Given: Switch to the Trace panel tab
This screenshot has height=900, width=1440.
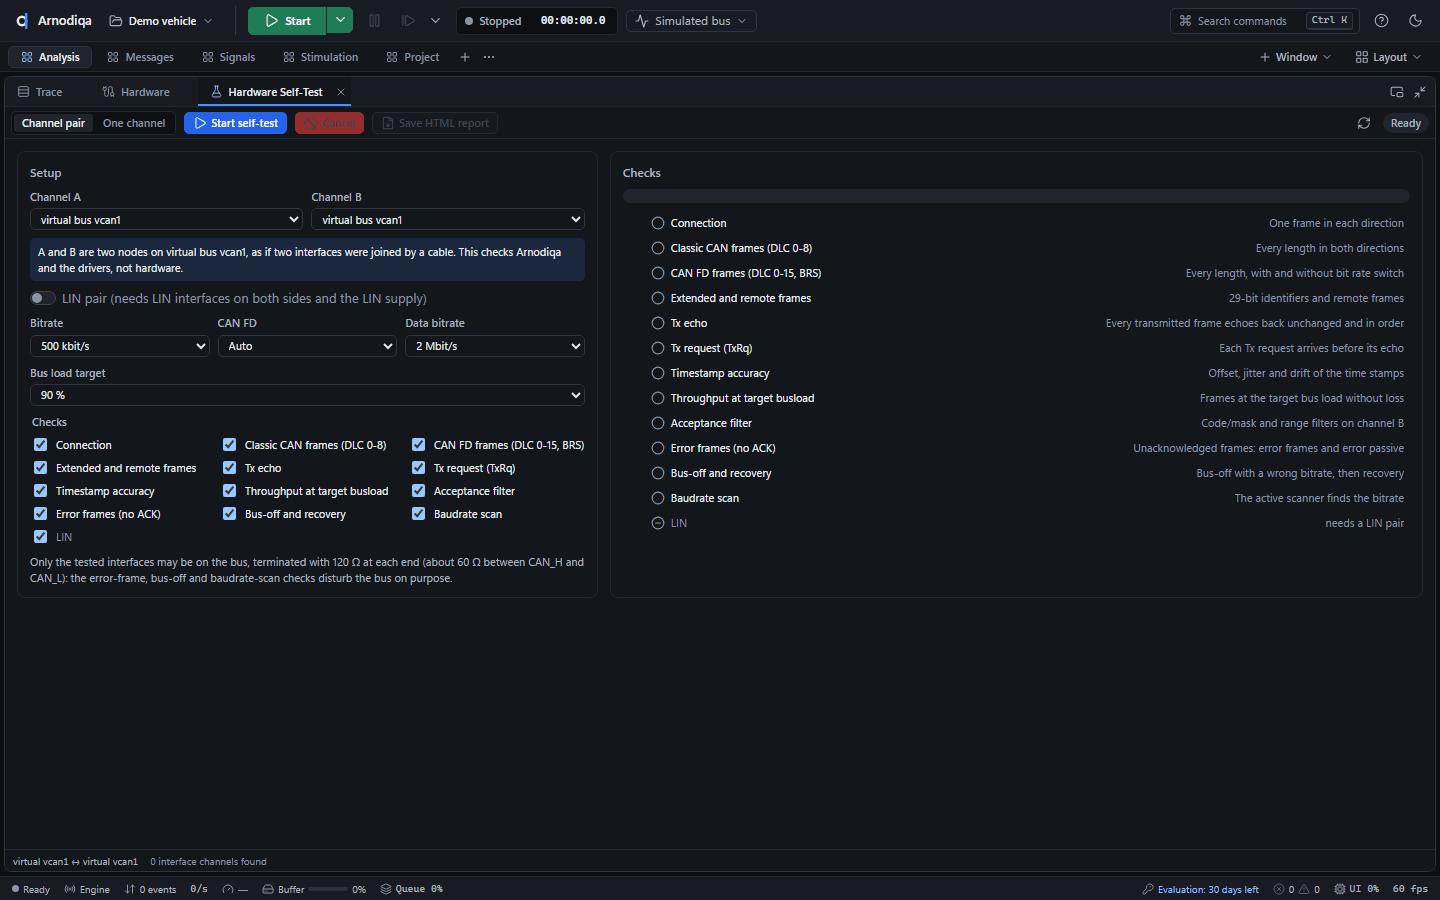Looking at the screenshot, I should point(40,92).
